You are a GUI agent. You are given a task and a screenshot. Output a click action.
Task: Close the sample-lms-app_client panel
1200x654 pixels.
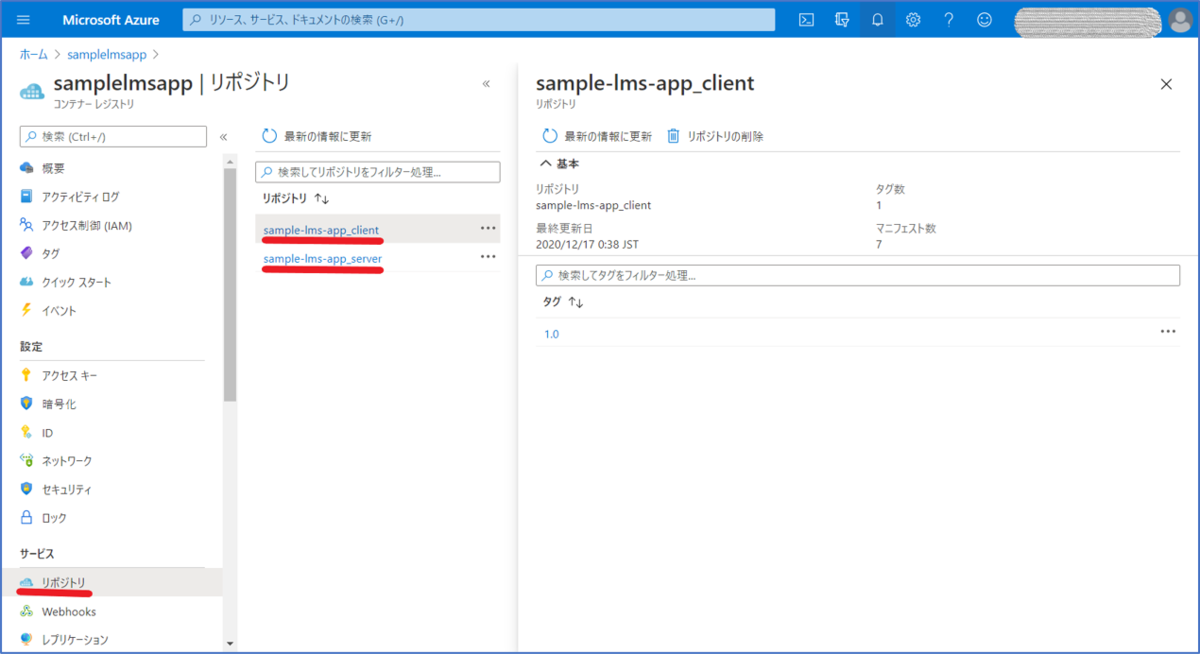point(1166,84)
